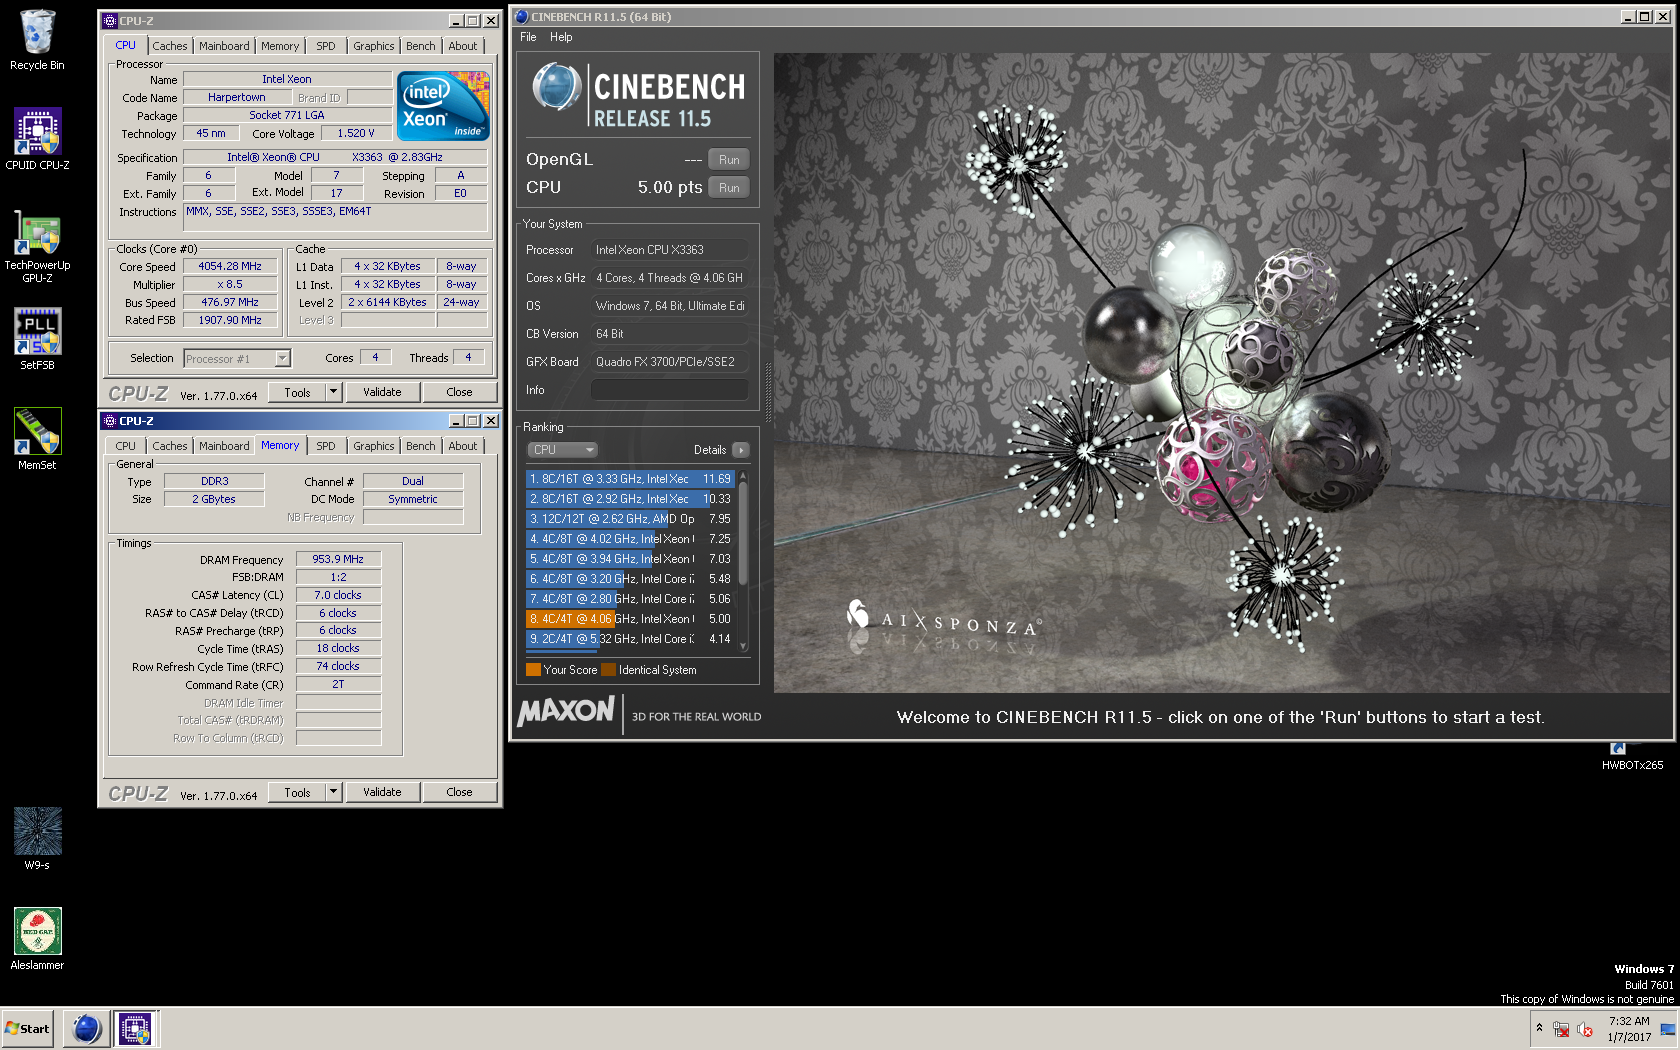Open the W9-s desktop icon
The height and width of the screenshot is (1050, 1680).
pos(37,839)
